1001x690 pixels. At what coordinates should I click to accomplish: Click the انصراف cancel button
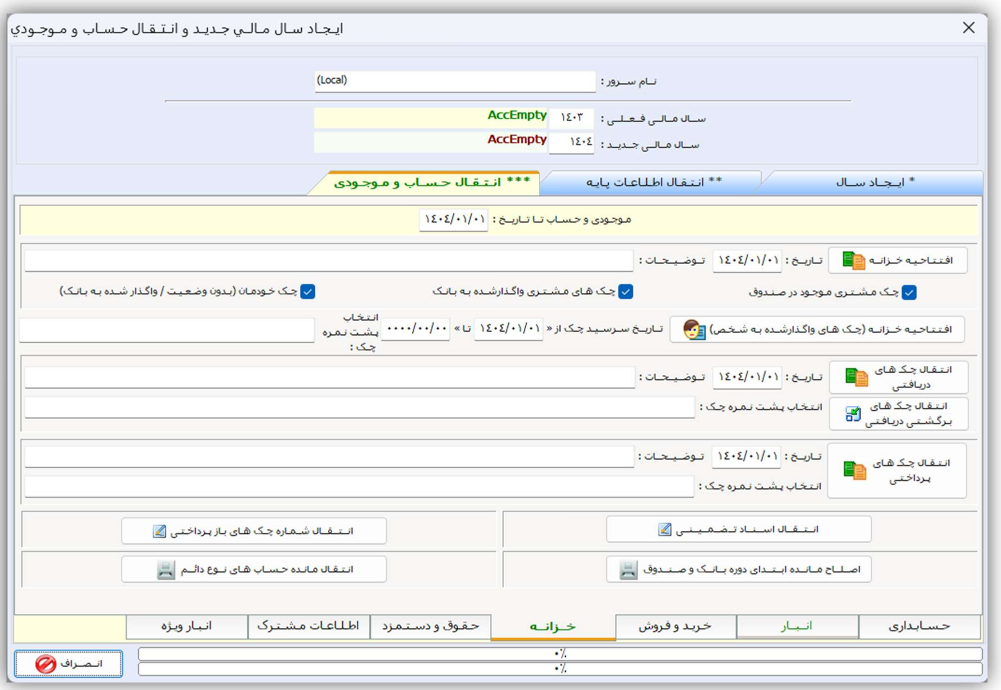coord(68,664)
